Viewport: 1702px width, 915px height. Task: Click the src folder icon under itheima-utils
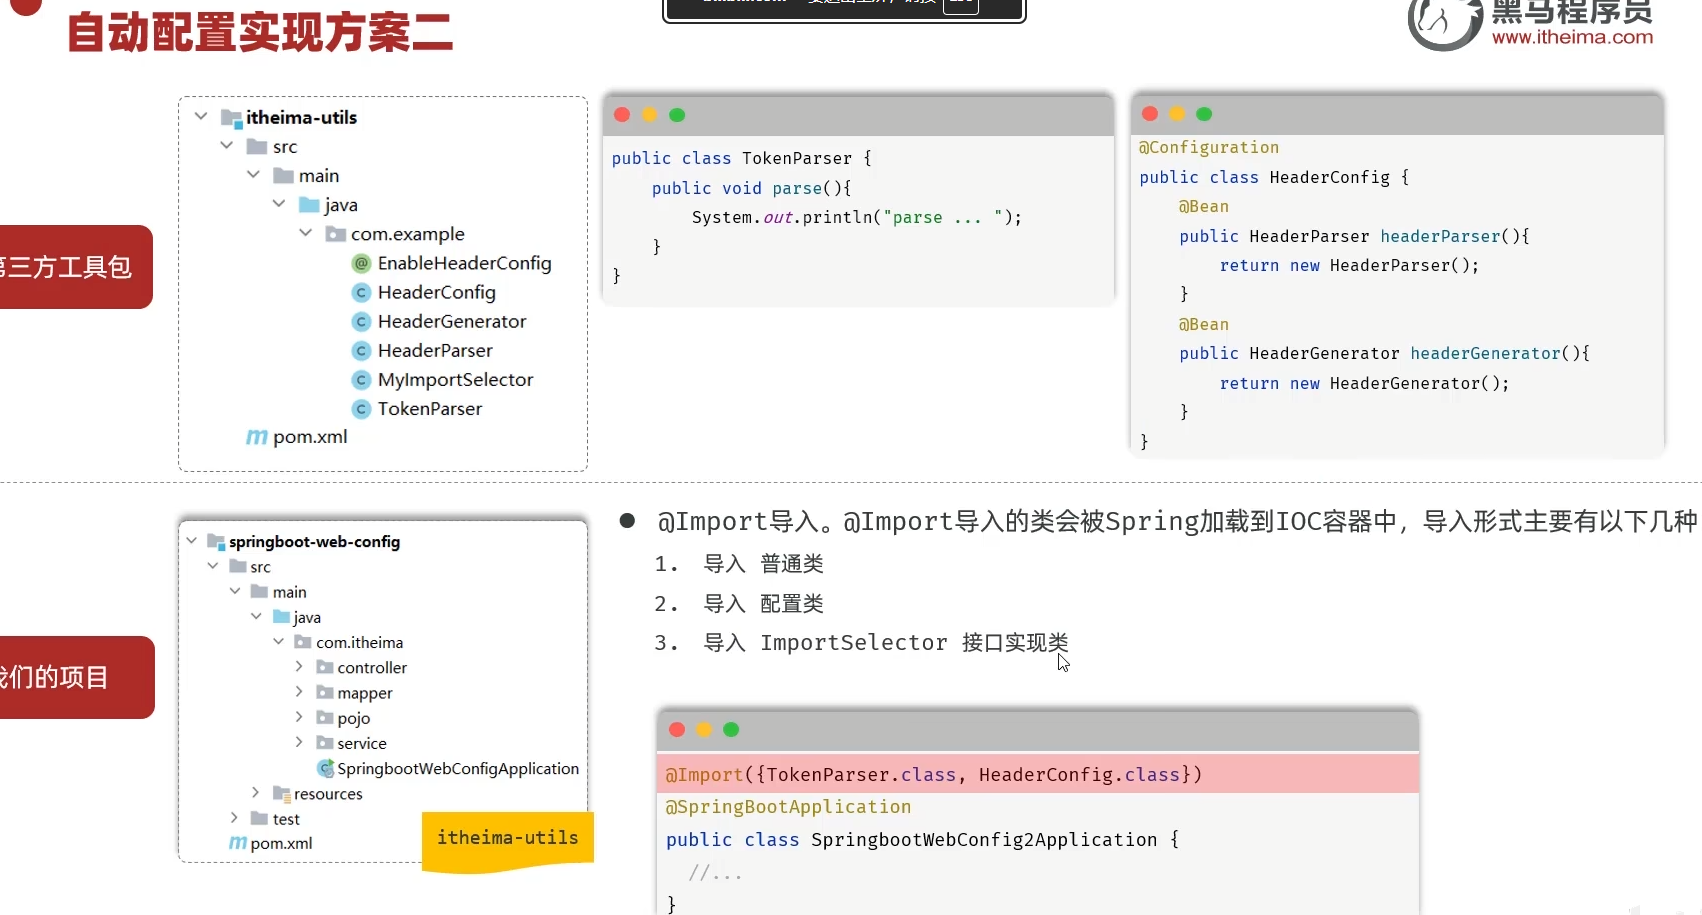tap(257, 147)
